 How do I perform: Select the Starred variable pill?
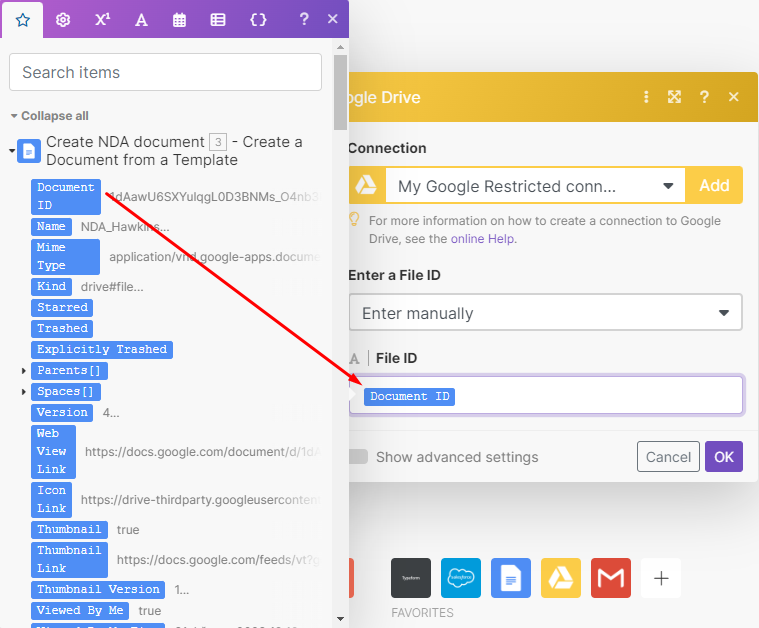(62, 307)
